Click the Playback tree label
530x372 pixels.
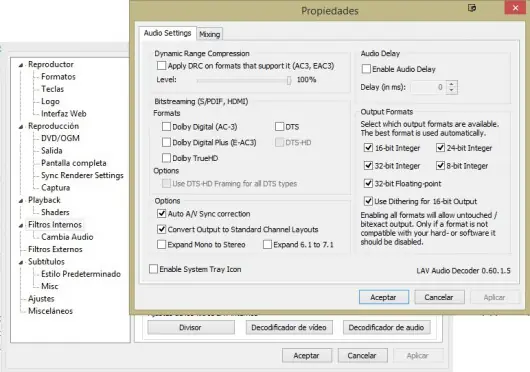[x=44, y=200]
